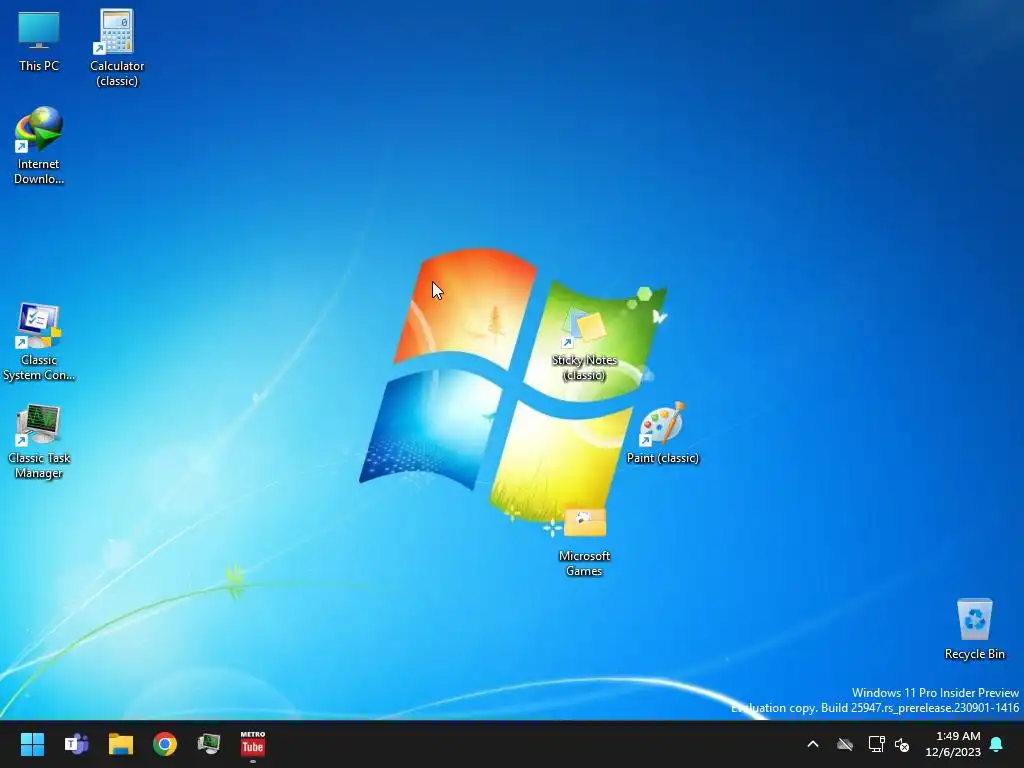Select the Paint (classic) shortcut
This screenshot has width=1024, height=768.
click(x=662, y=434)
